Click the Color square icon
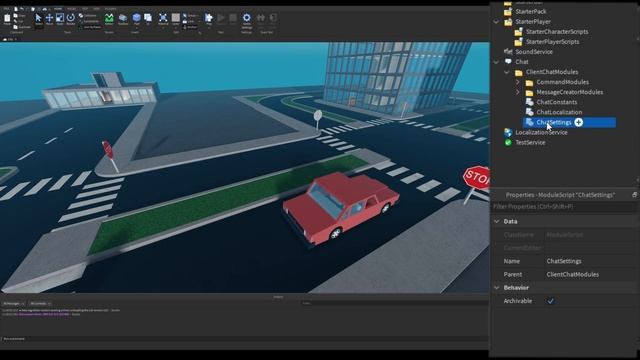The width and height of the screenshot is (640, 360). (176, 19)
